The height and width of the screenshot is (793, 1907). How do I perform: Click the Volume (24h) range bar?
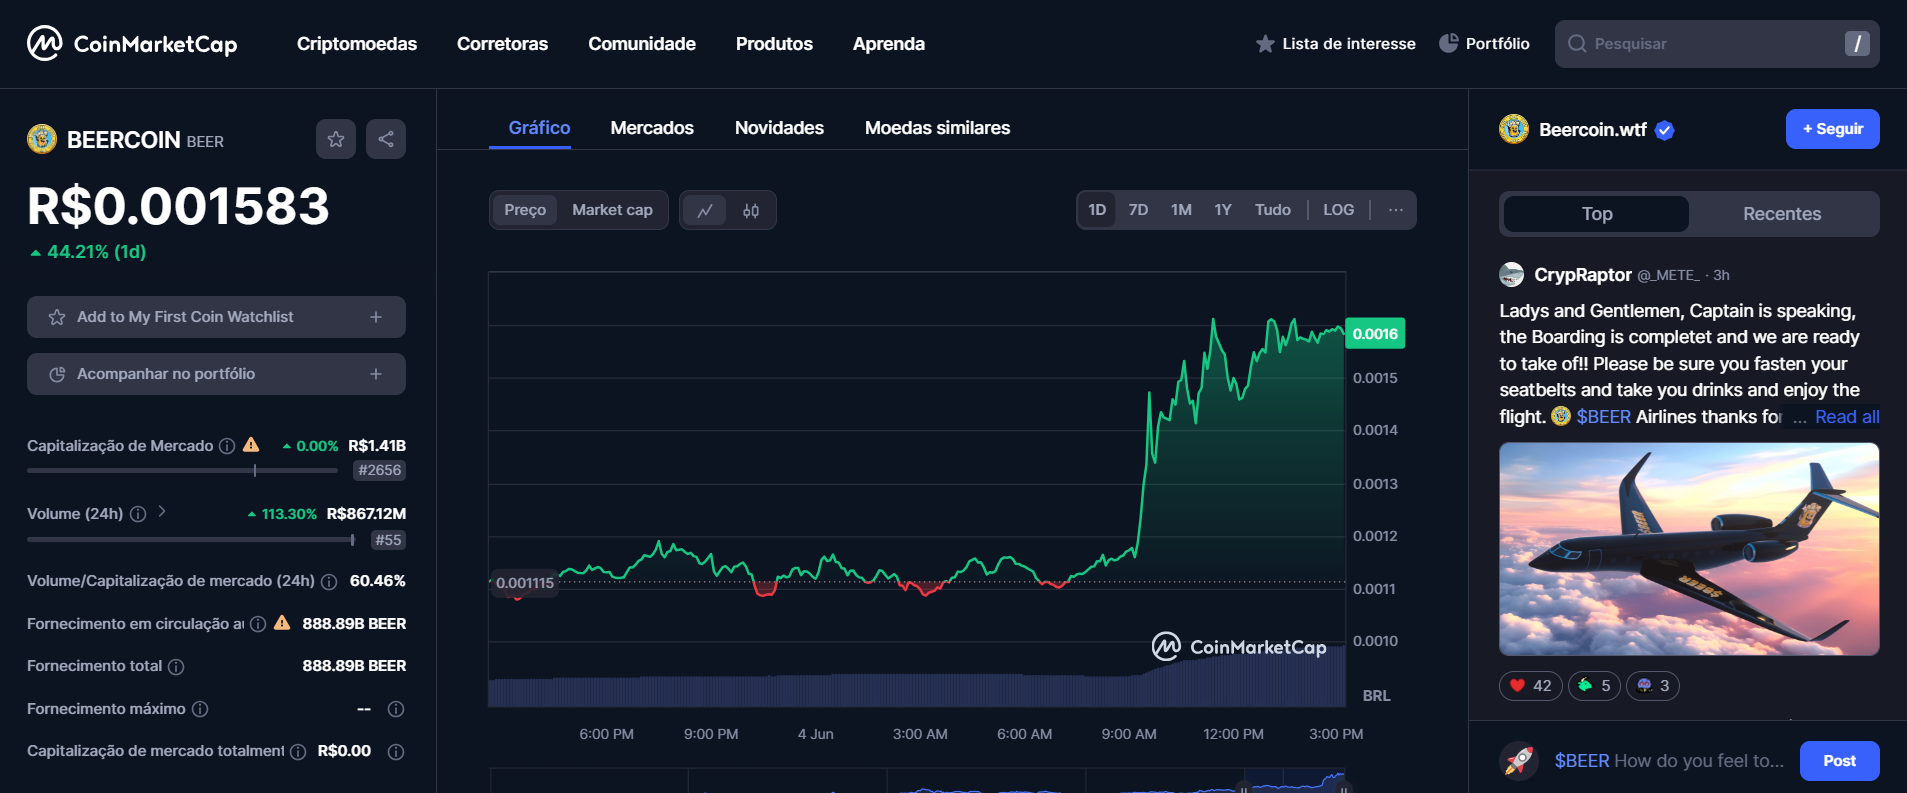click(x=191, y=540)
